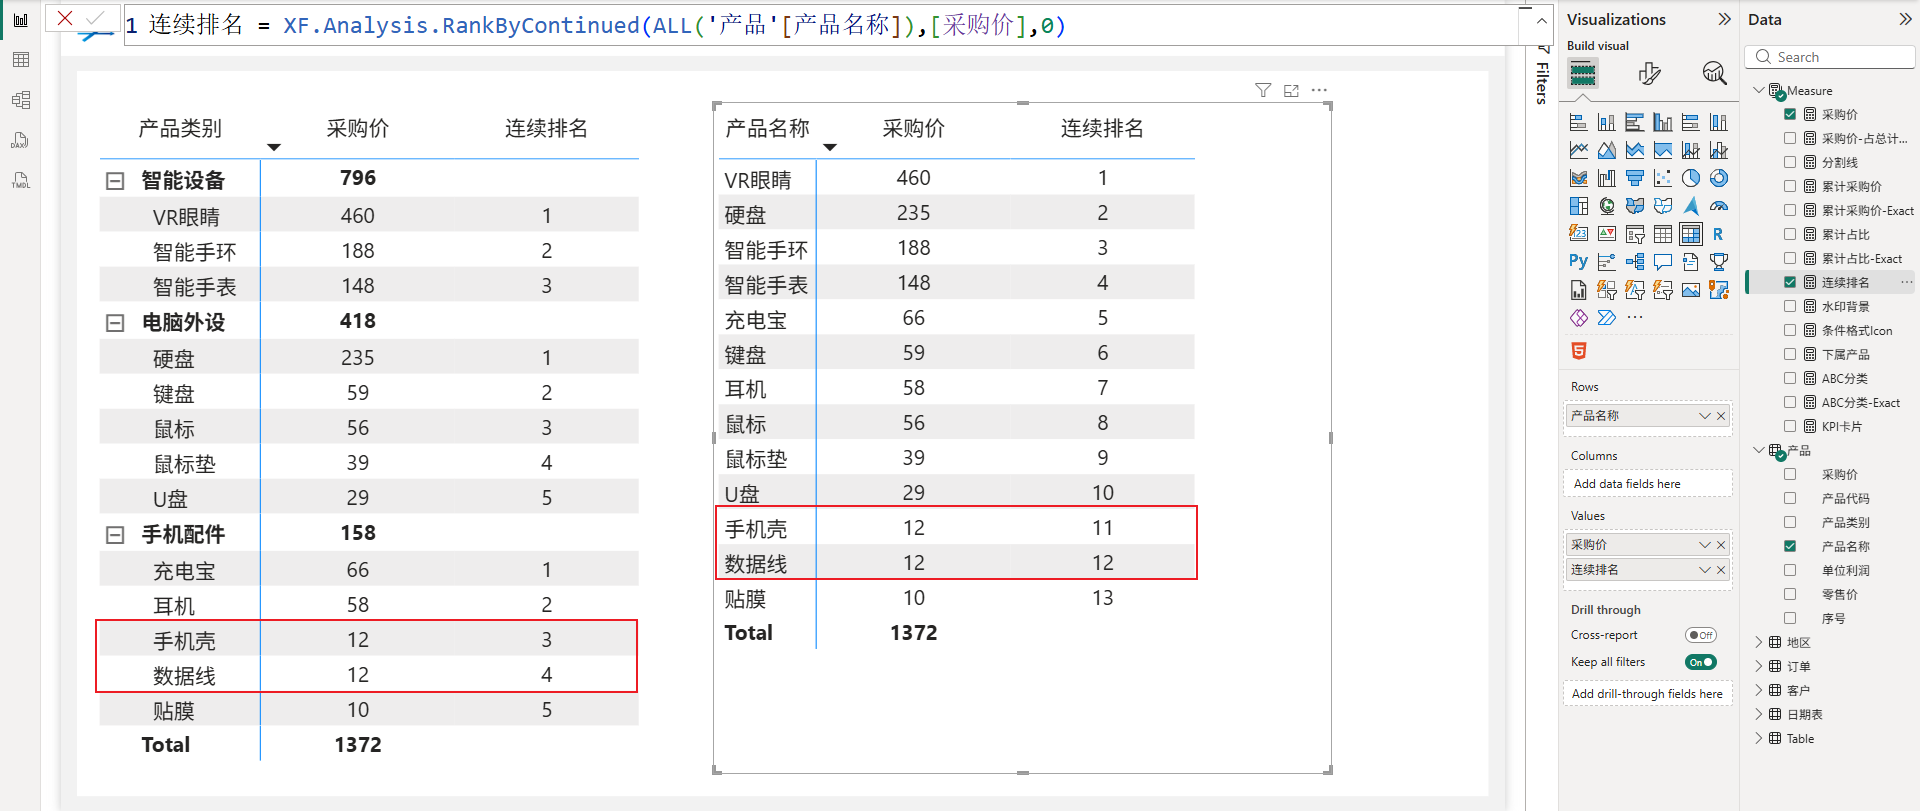Disable the Keep all filters toggle
This screenshot has height=811, width=1920.
coord(1700,662)
